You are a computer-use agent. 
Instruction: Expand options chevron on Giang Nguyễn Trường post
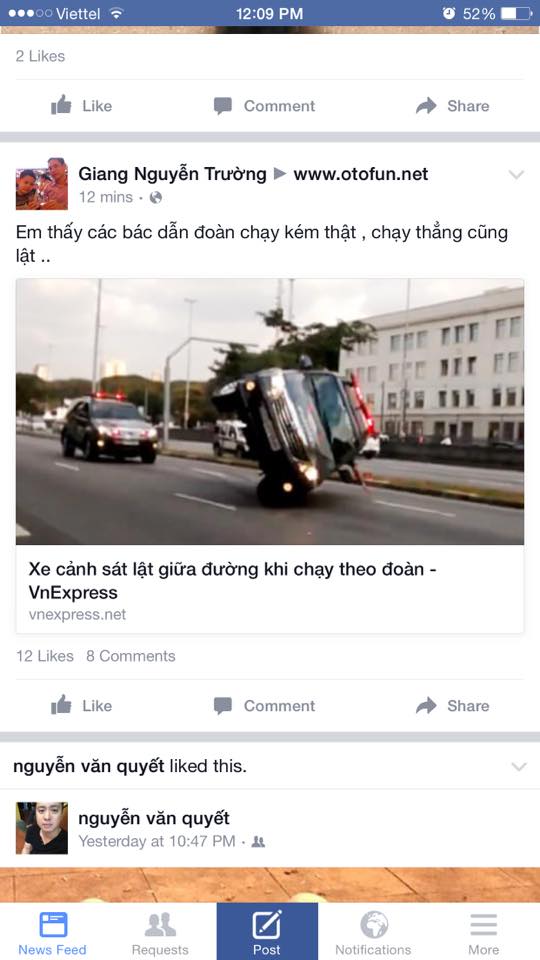pyautogui.click(x=516, y=175)
